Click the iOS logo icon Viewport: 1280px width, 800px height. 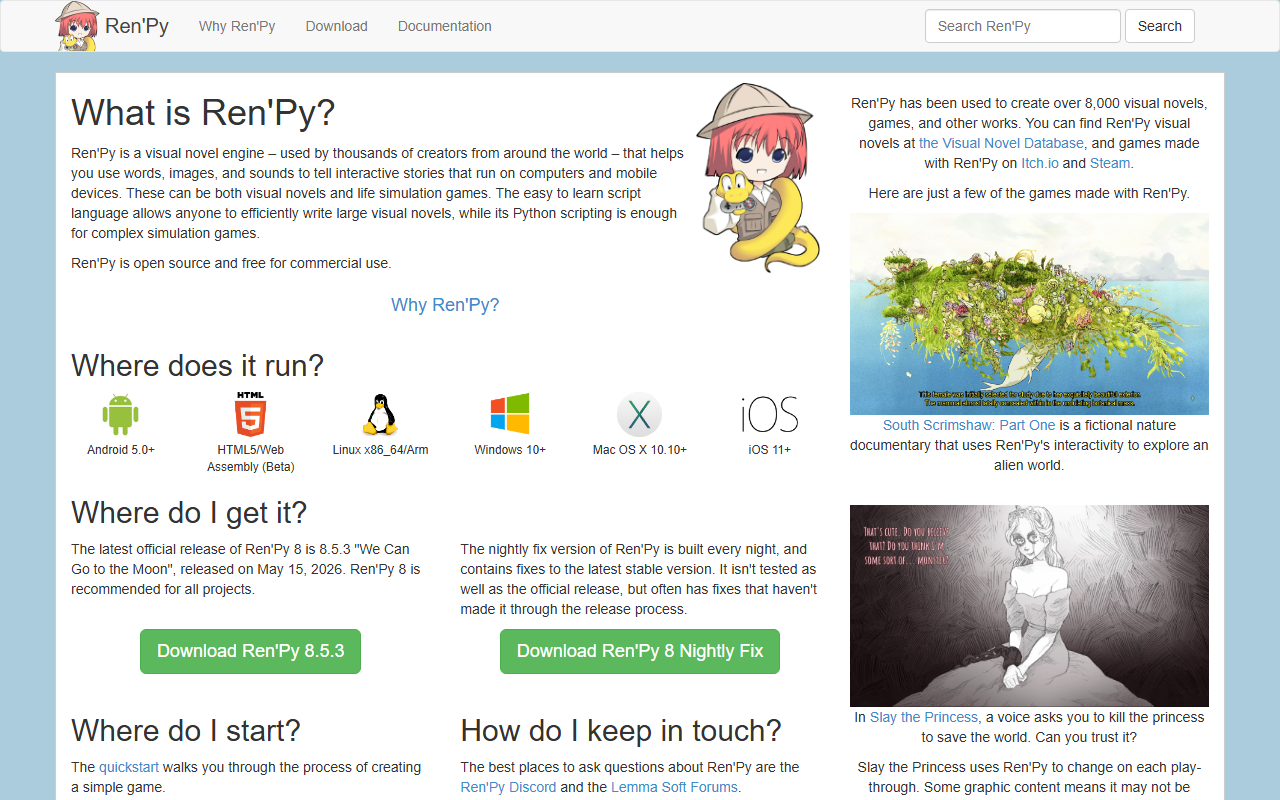click(770, 414)
